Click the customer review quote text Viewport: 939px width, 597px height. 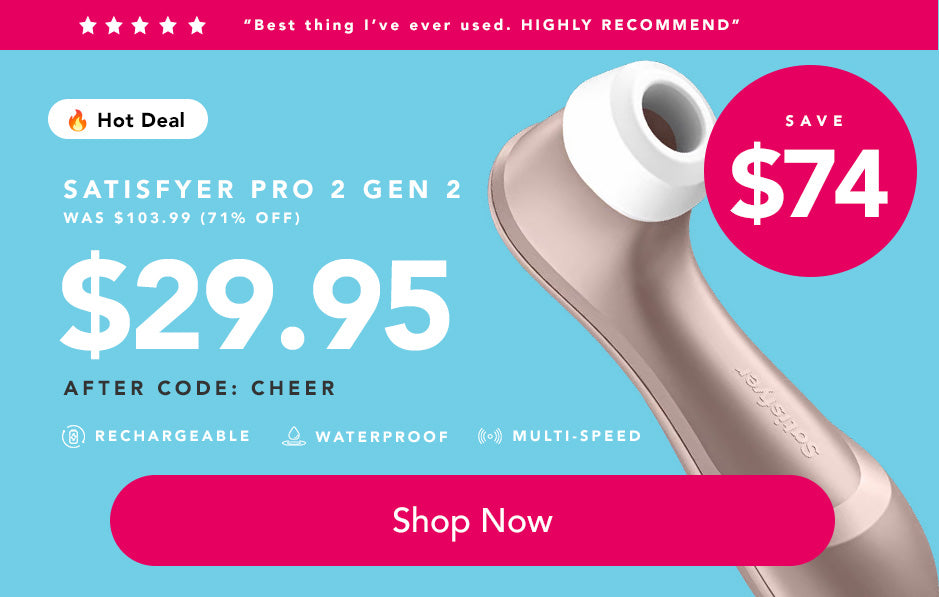tap(492, 25)
